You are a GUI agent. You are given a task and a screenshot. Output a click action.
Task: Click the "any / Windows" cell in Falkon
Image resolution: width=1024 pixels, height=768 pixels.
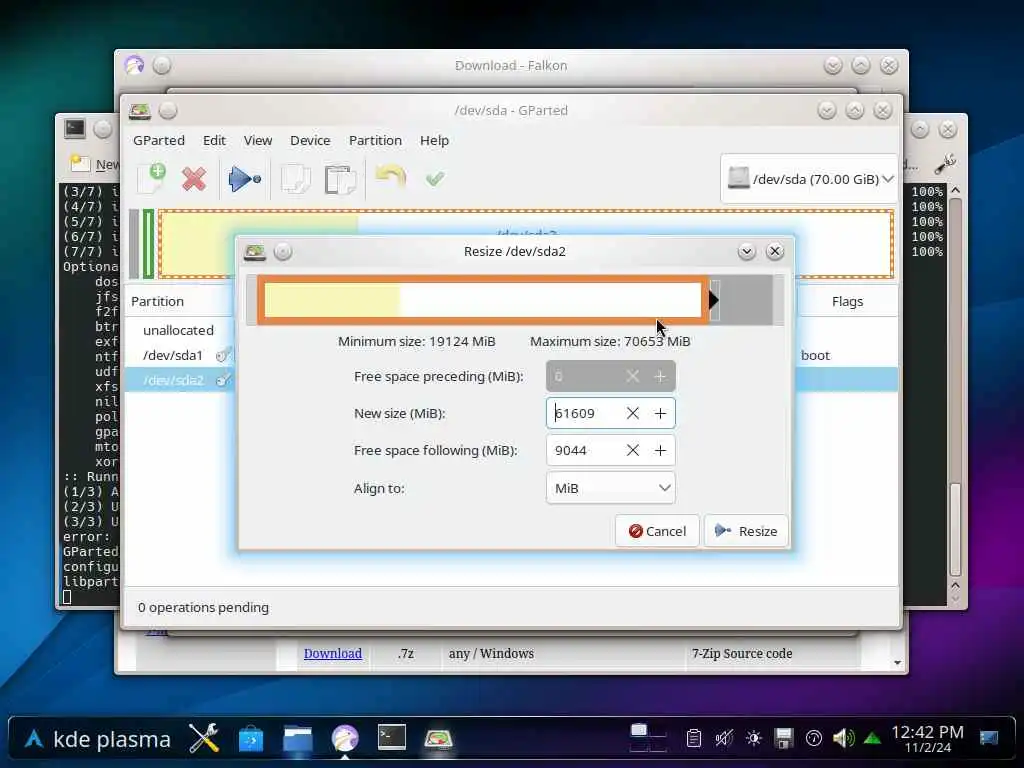pyautogui.click(x=491, y=653)
